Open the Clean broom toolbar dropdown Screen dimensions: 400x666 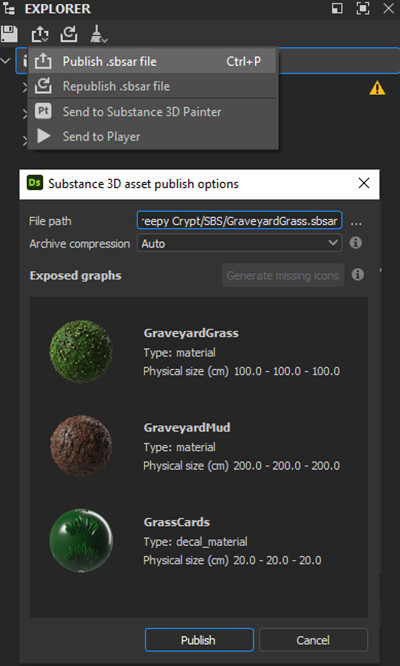point(99,34)
